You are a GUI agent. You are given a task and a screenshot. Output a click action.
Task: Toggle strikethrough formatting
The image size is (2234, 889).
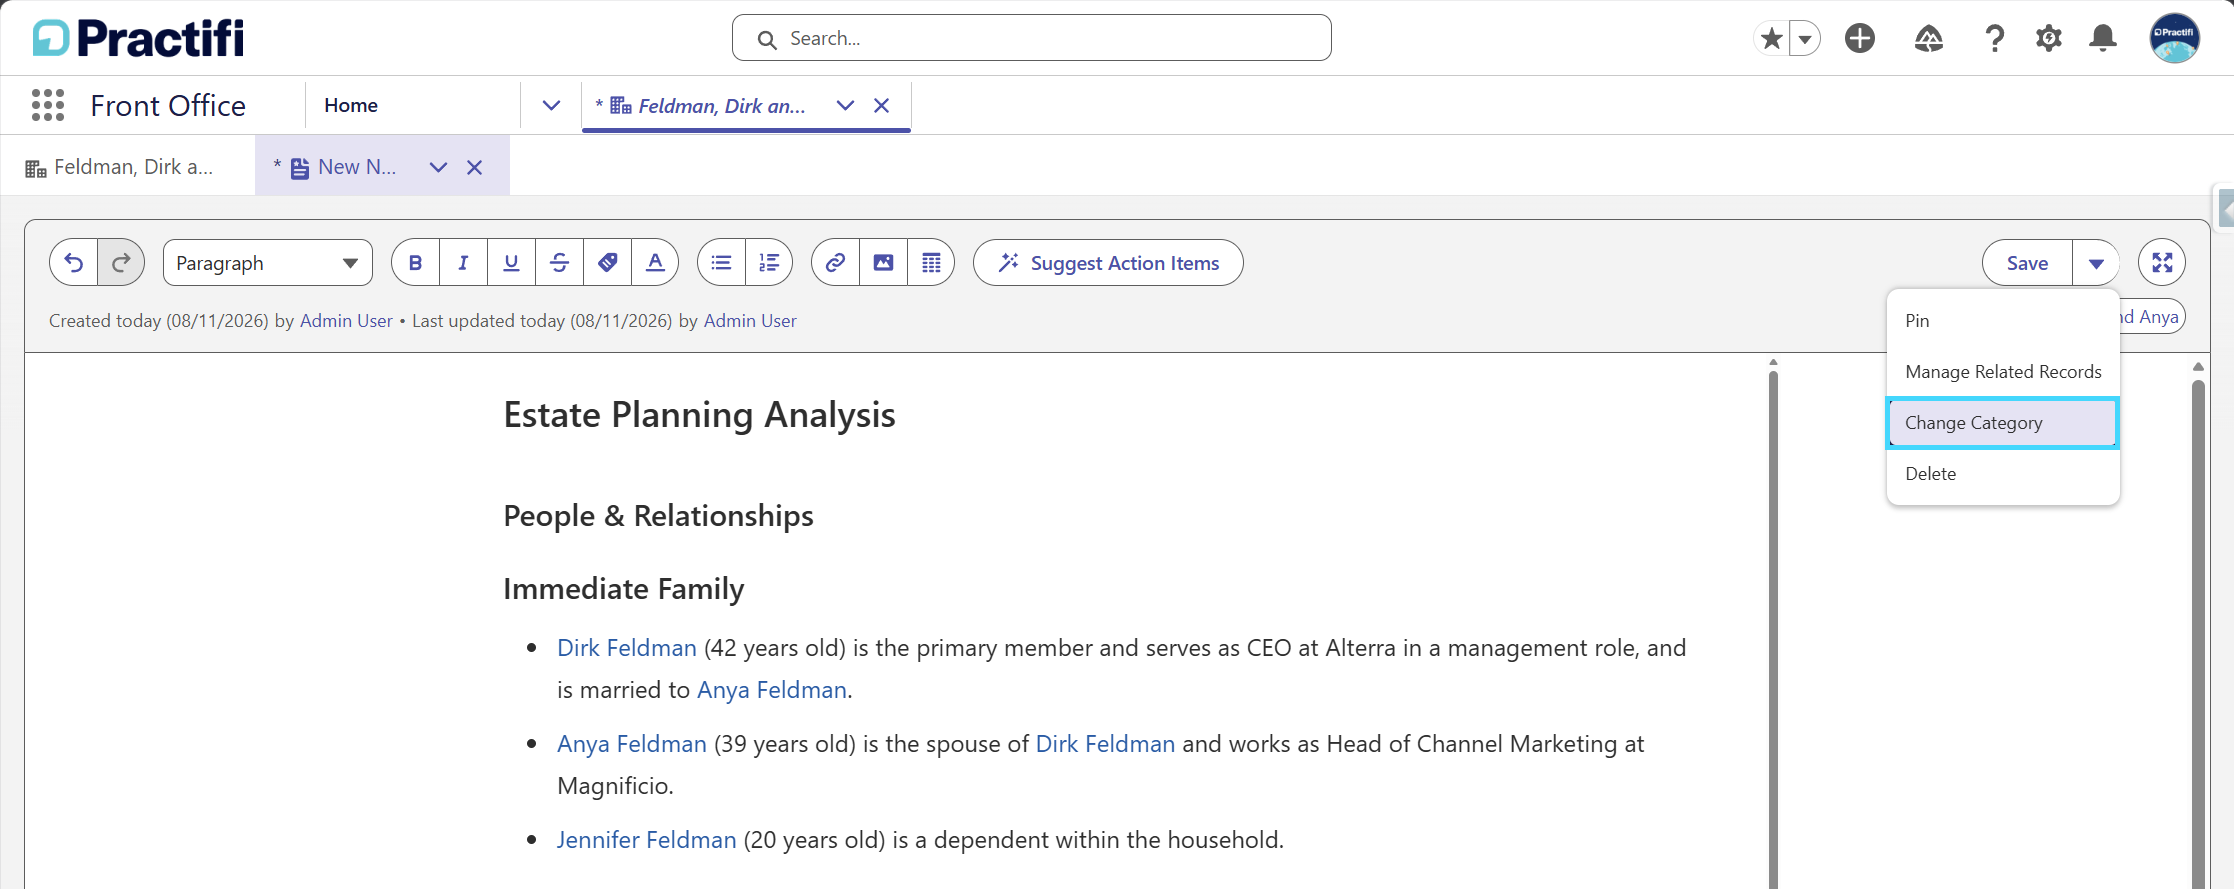pos(559,263)
